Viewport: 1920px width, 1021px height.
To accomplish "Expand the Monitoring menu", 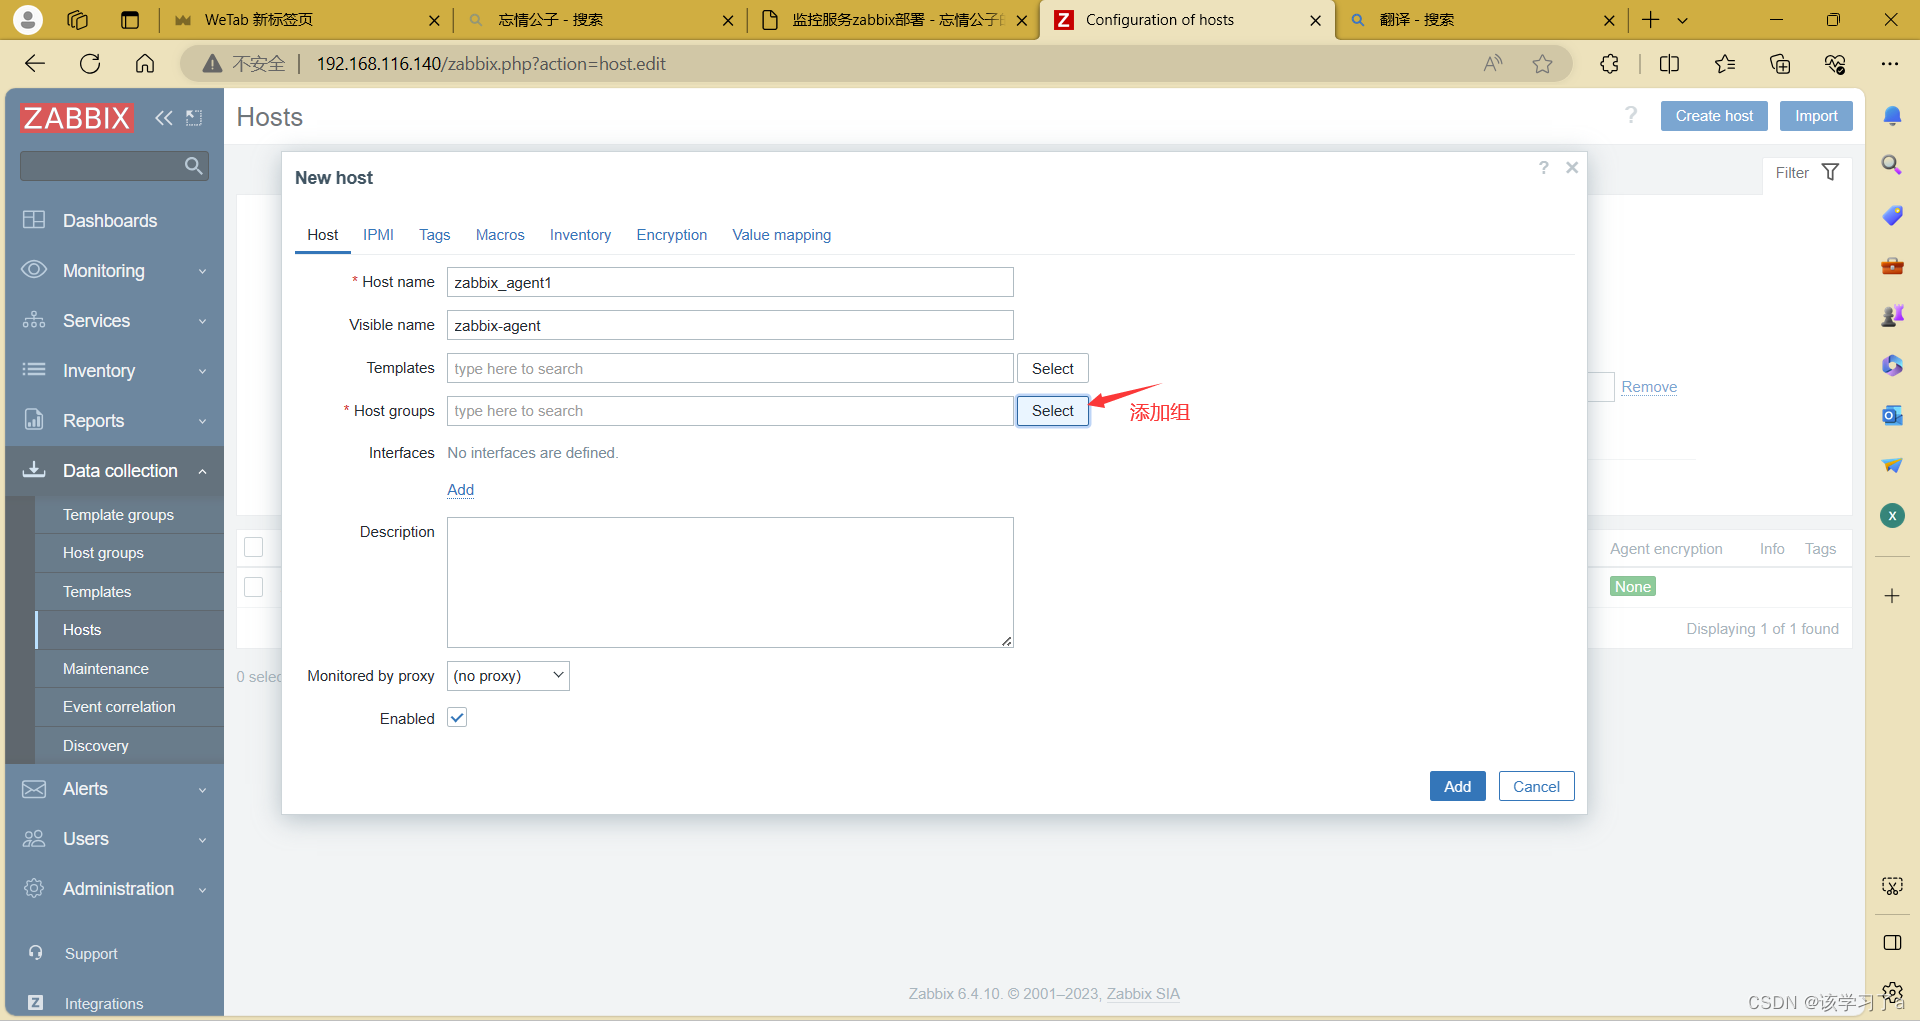I will click(x=114, y=270).
